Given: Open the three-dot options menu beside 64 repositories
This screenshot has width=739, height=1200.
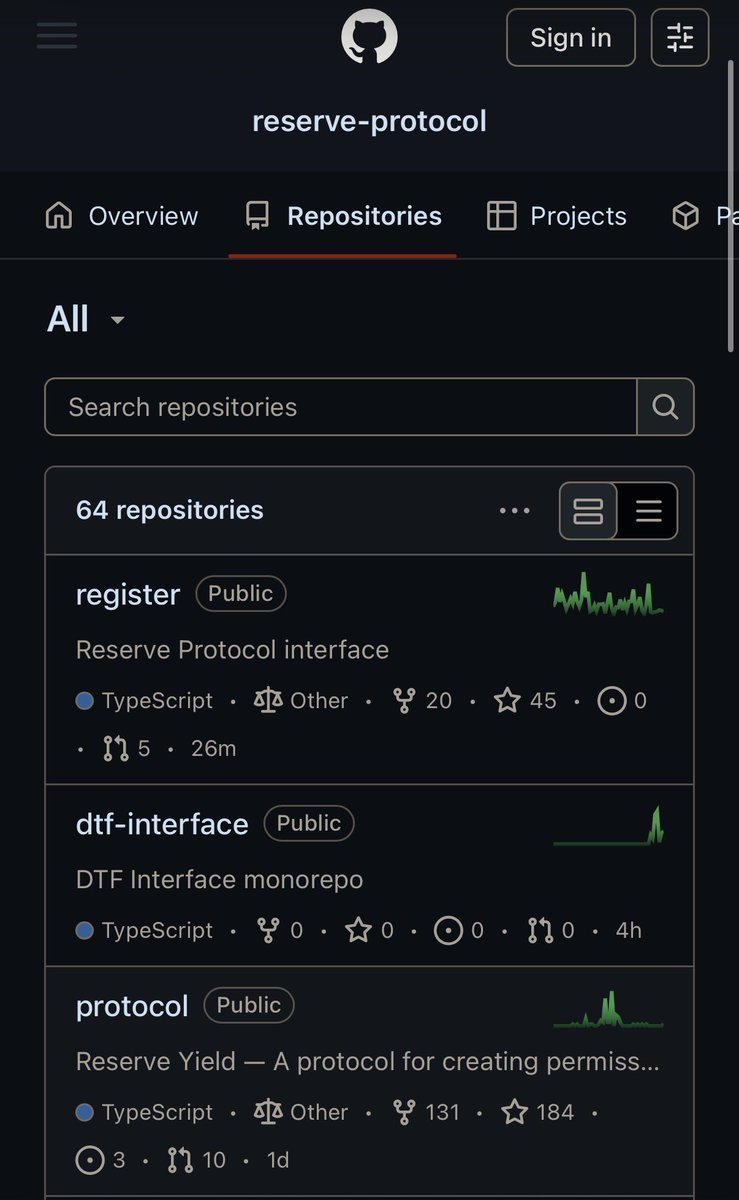Looking at the screenshot, I should [514, 510].
